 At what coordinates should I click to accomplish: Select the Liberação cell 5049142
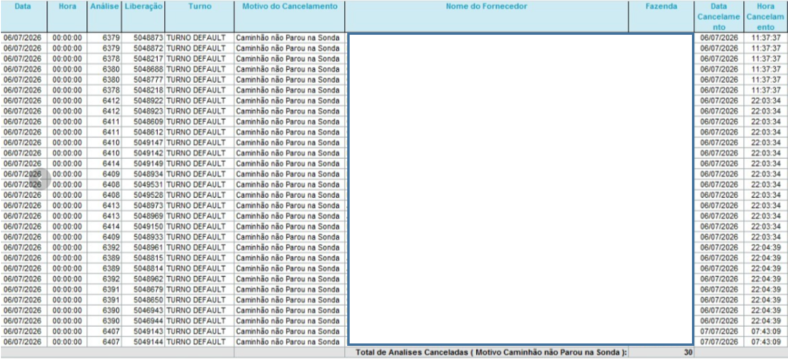[x=143, y=153]
